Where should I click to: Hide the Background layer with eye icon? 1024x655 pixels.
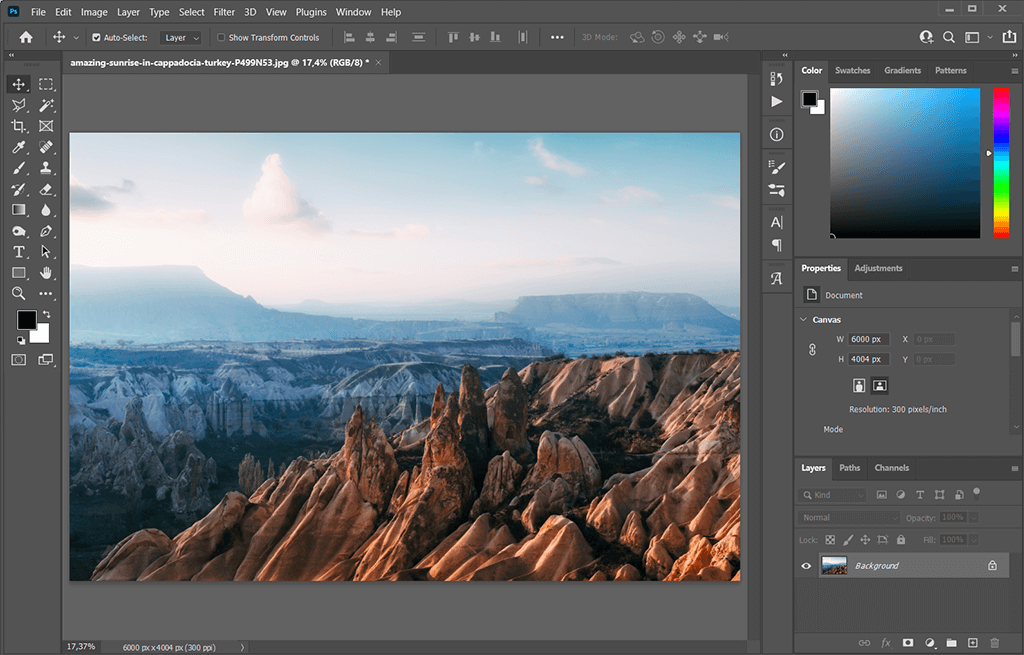point(806,566)
